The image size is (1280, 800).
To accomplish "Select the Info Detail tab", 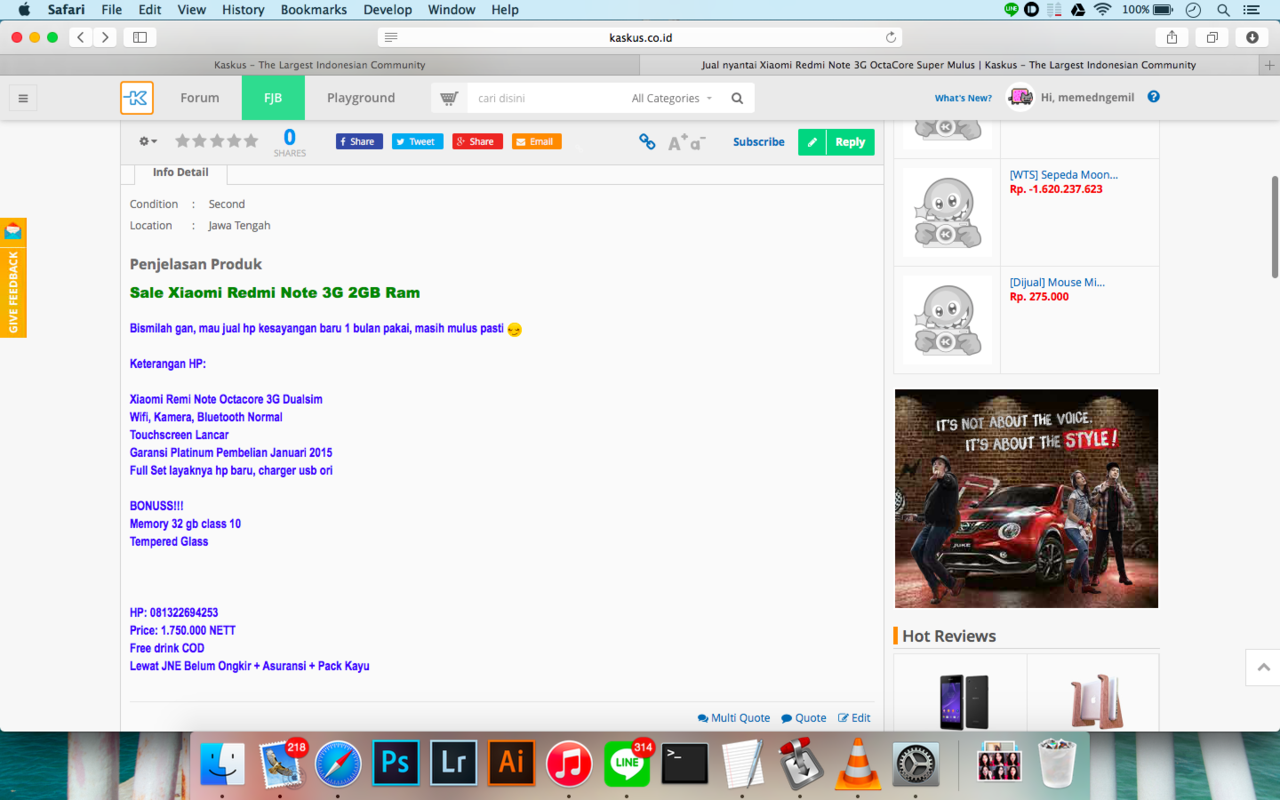I will 181,173.
